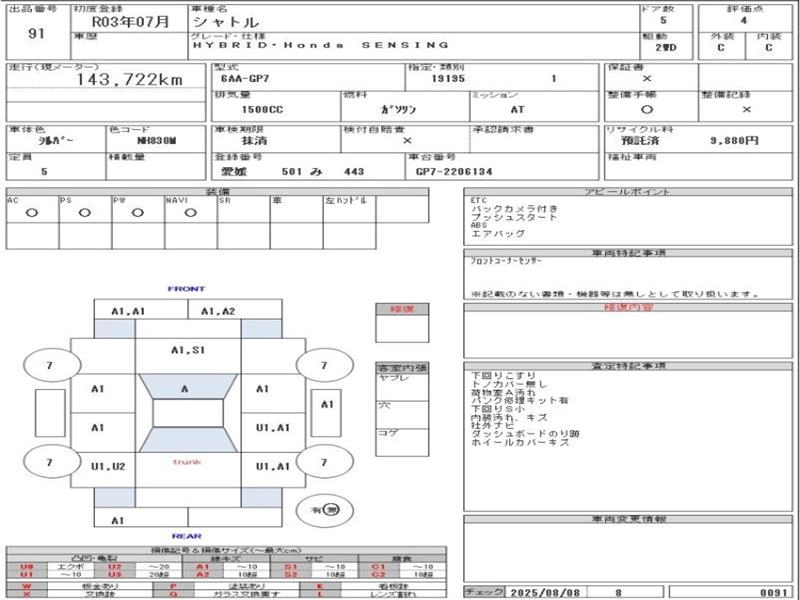Click the displacement value 1500CC
The image size is (800, 600).
coord(262,110)
